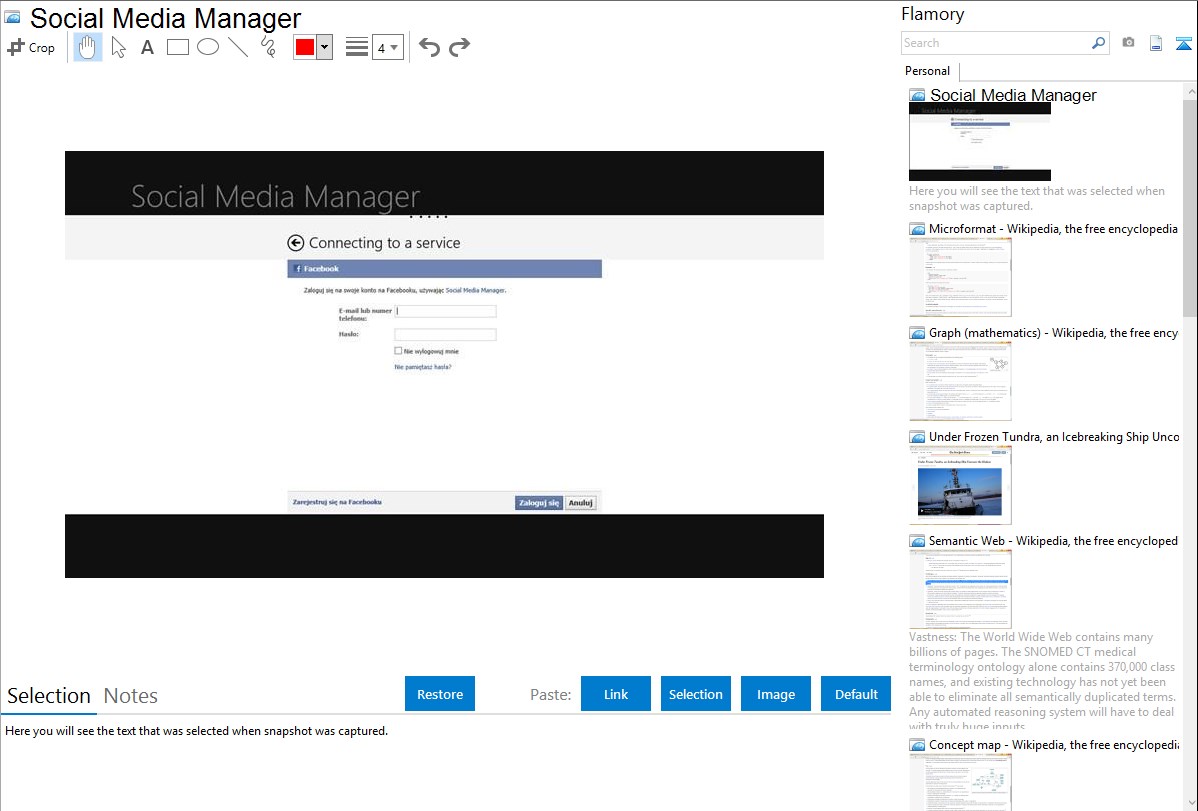Click the icon beside Under Frozen Tundra entry
The width and height of the screenshot is (1198, 811).
(918, 436)
